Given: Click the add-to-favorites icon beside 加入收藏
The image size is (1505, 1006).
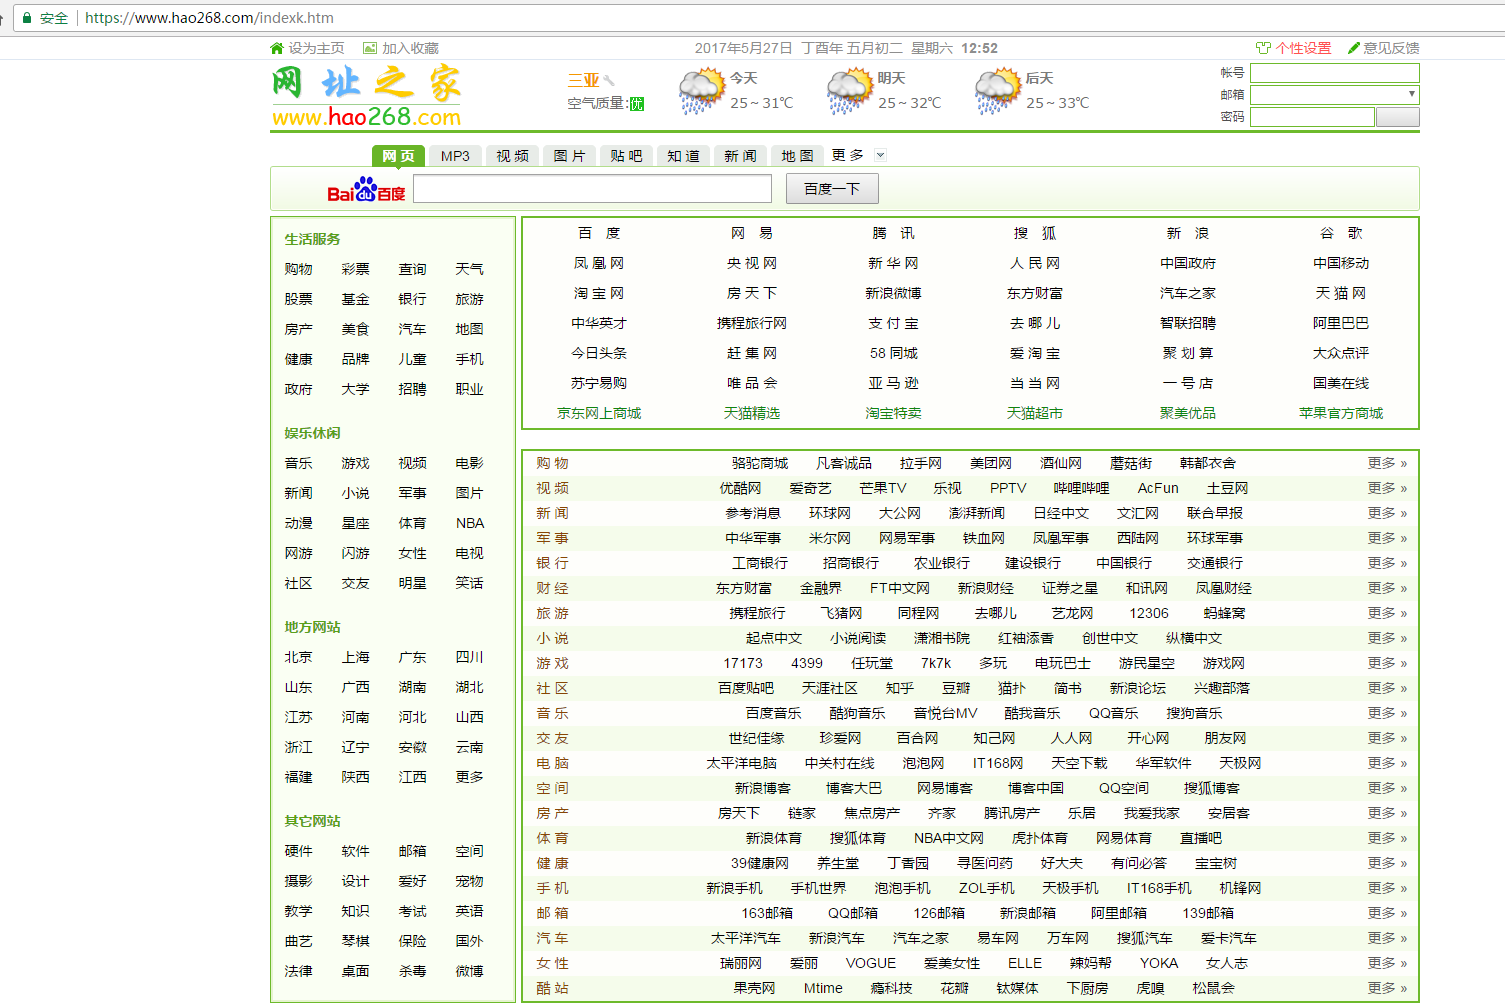Looking at the screenshot, I should tap(370, 48).
